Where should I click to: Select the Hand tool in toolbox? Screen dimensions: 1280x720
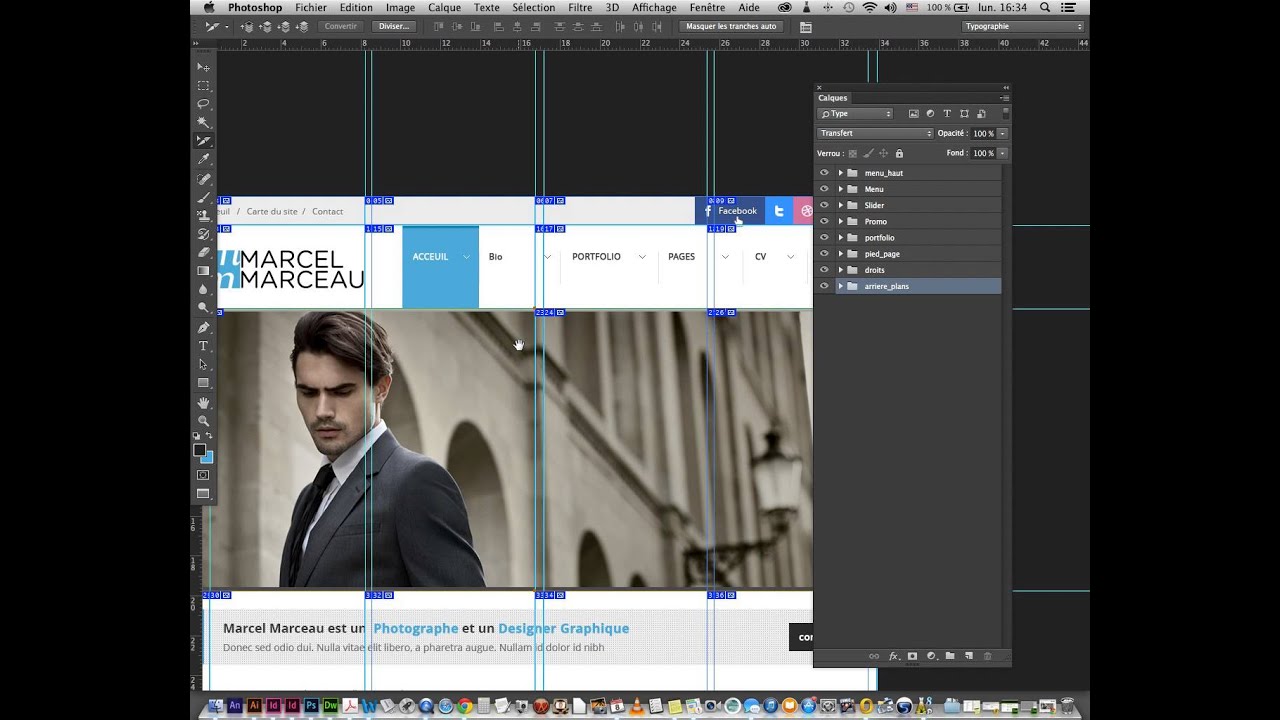[203, 402]
